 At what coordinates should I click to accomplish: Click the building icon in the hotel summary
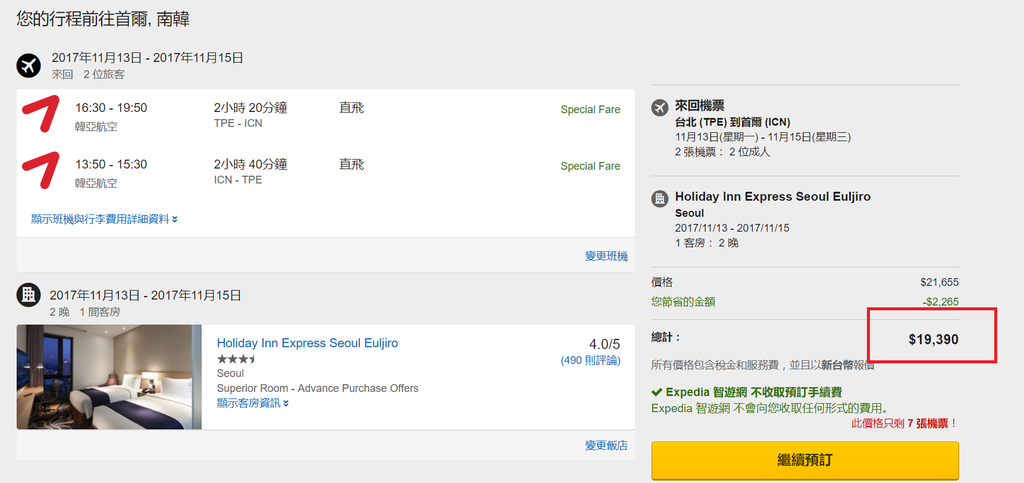pos(660,198)
